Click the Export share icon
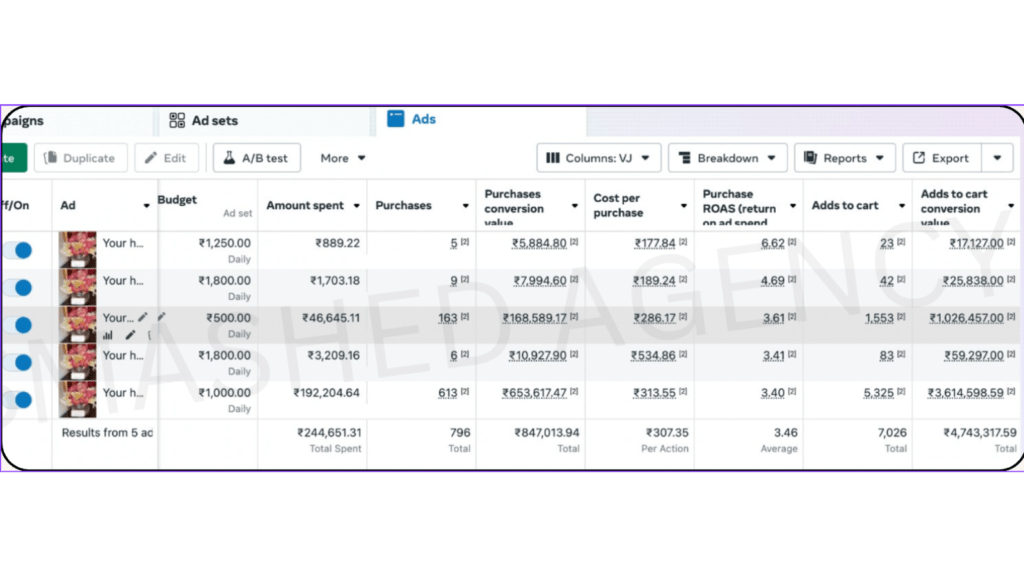Screen dimensions: 1024x576 click(919, 158)
